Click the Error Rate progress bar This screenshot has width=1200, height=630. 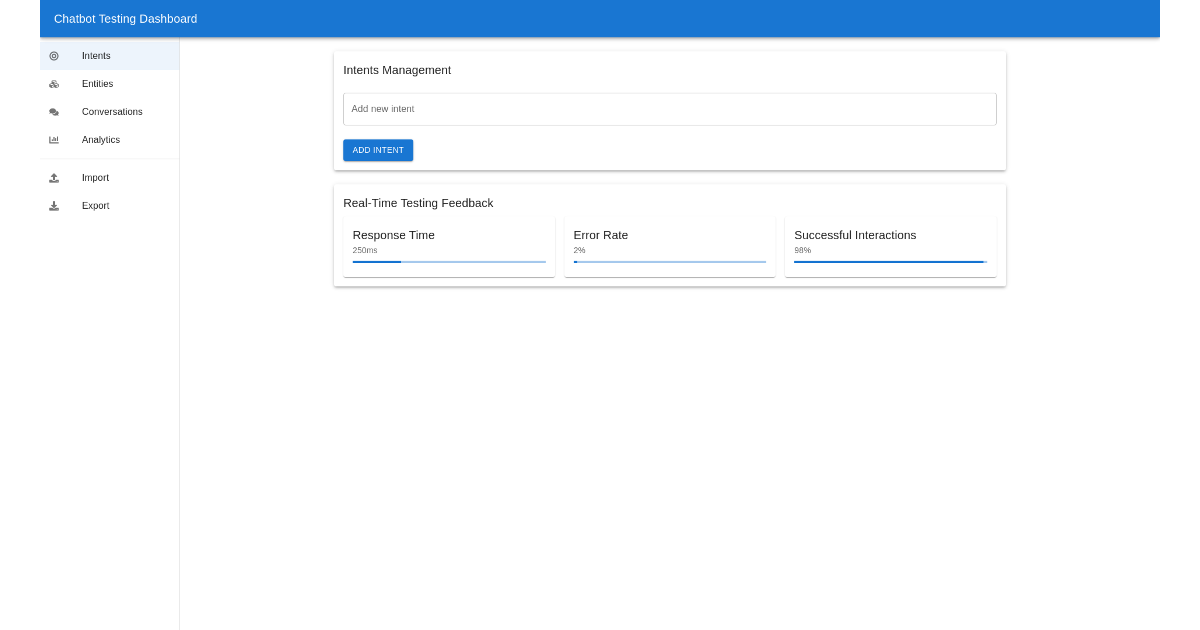tap(670, 262)
